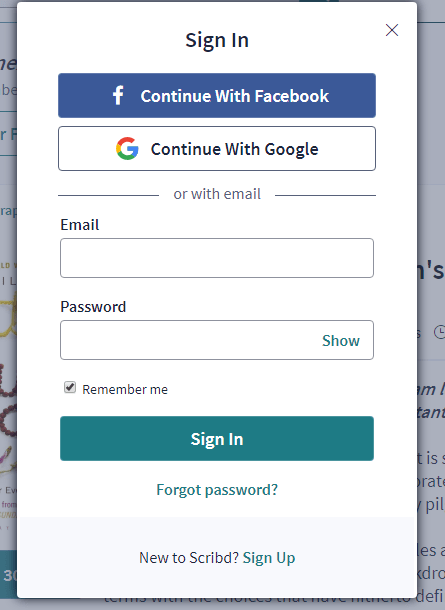Click the Facebook "f" logo icon

(x=118, y=95)
